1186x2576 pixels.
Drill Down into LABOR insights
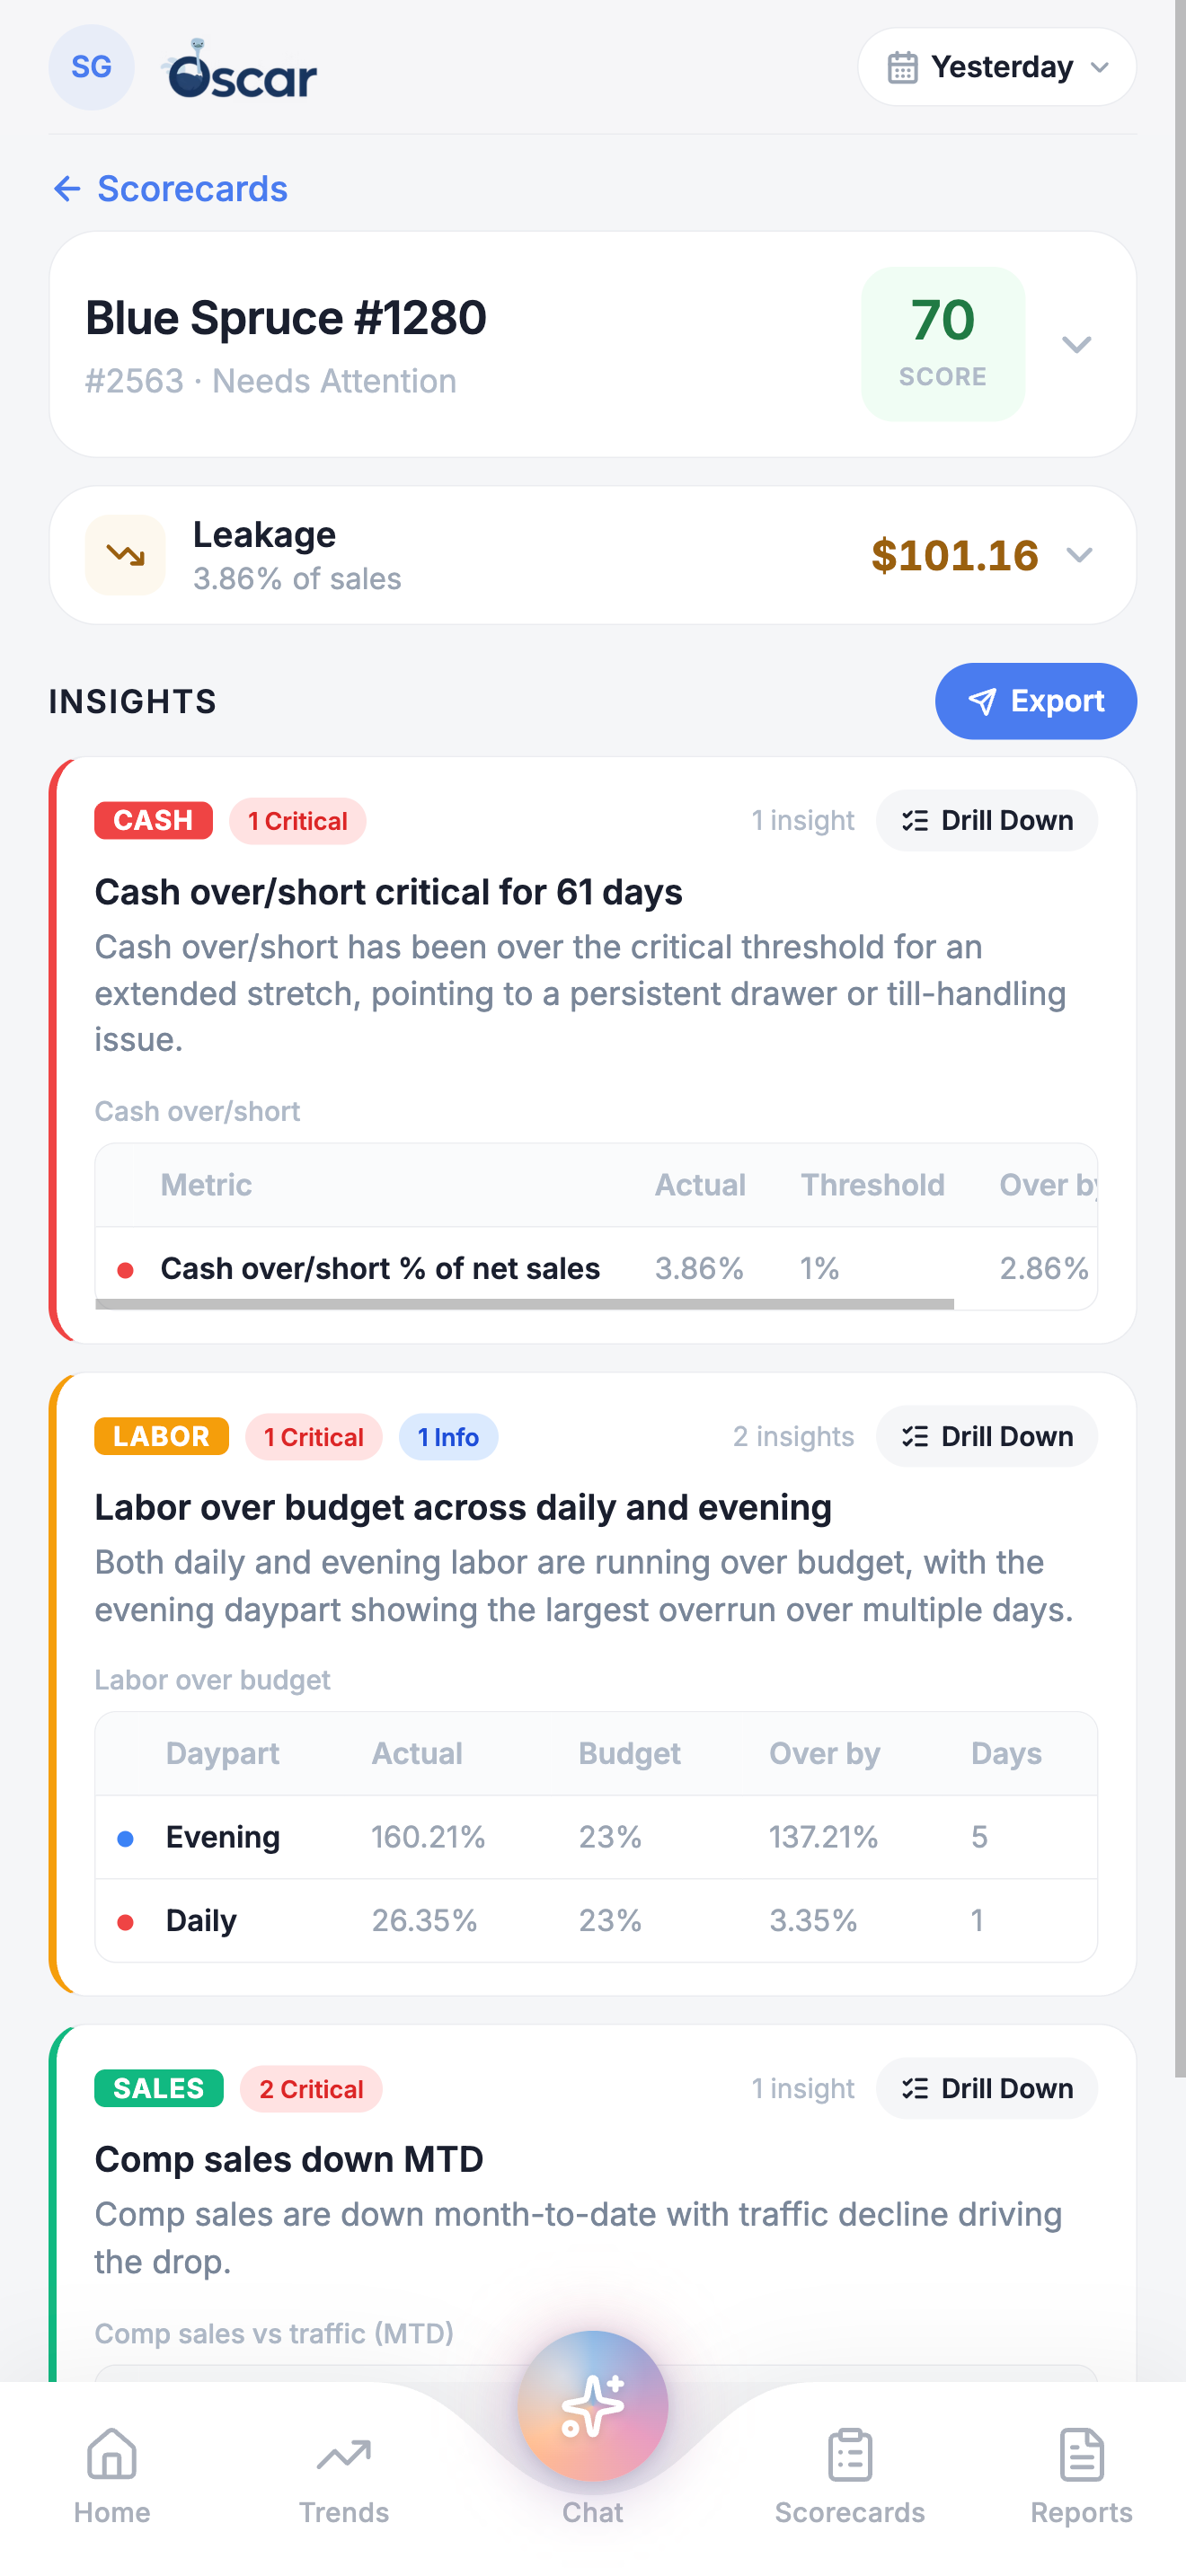[x=986, y=1437]
